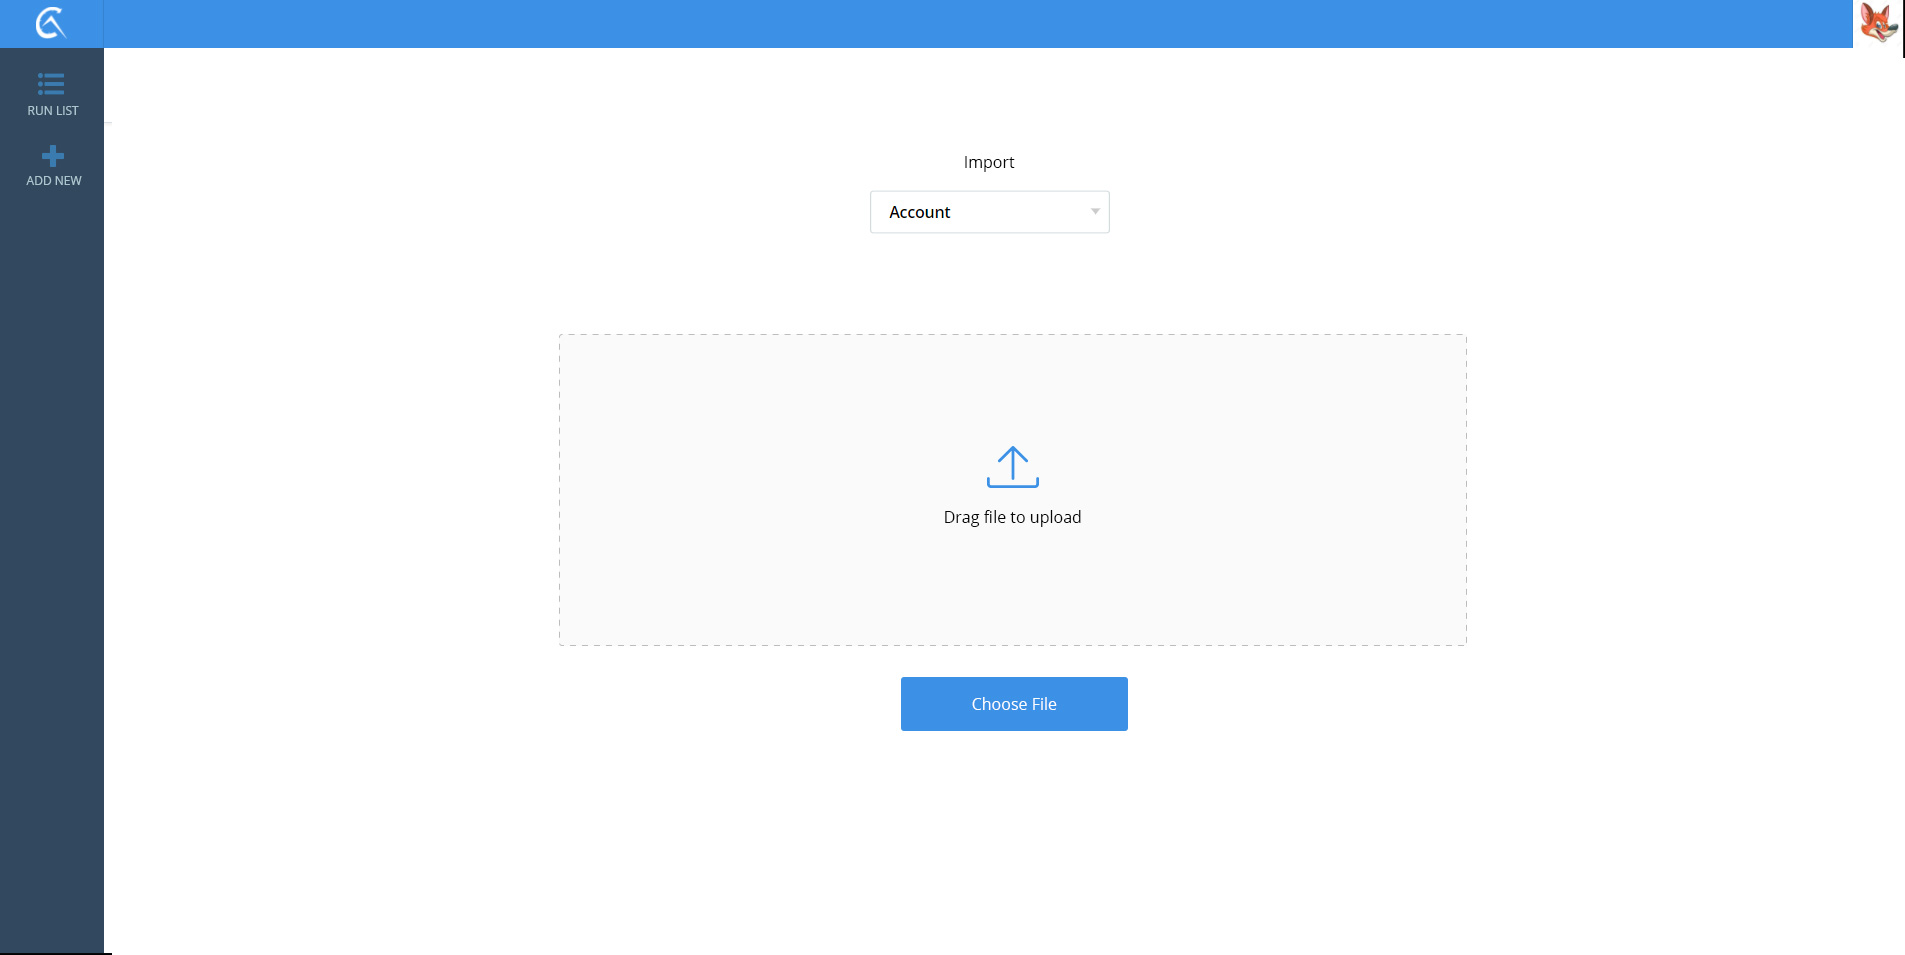This screenshot has width=1905, height=955.
Task: Open the fox avatar user menu
Action: [x=1878, y=23]
